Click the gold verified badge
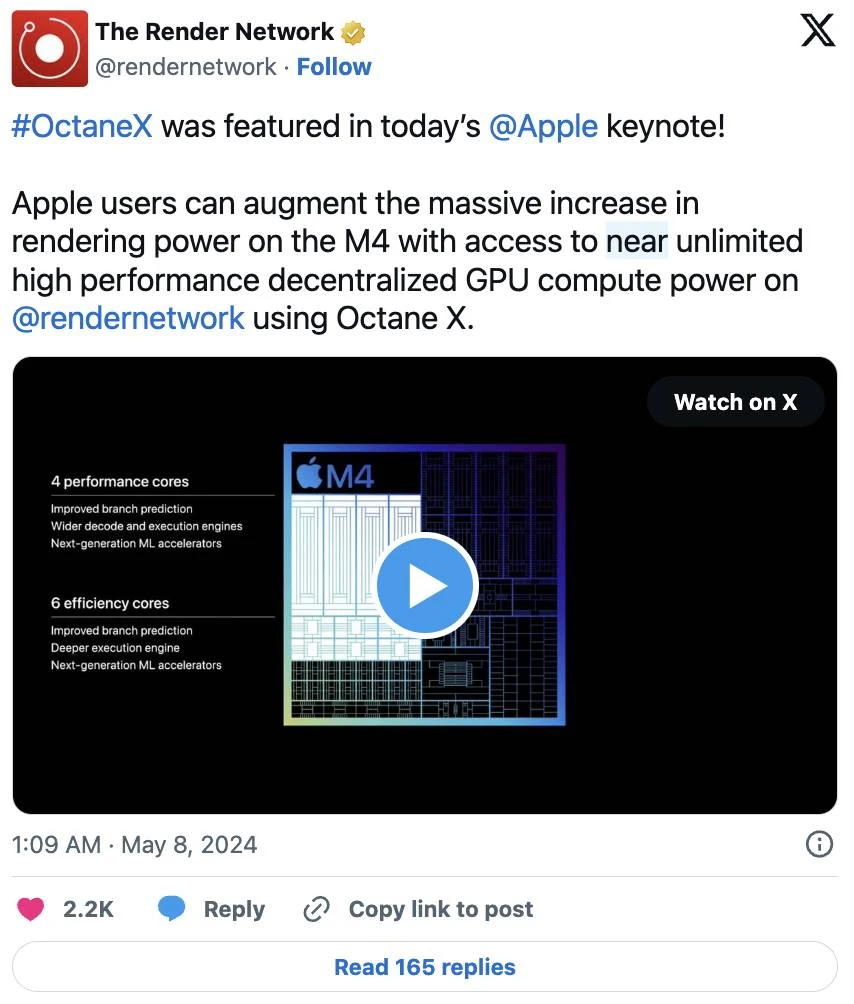854x1004 pixels. pyautogui.click(x=353, y=33)
